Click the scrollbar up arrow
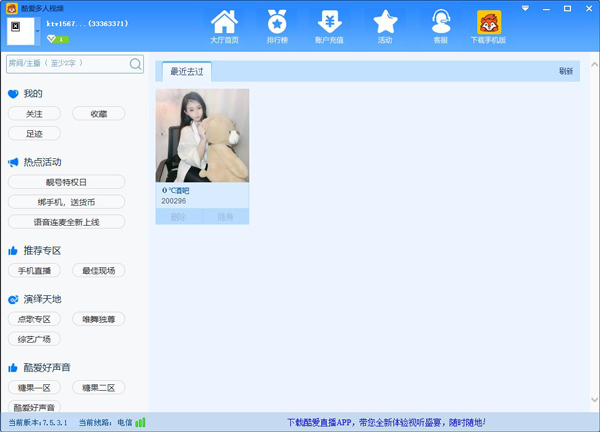The image size is (600, 432). (594, 65)
